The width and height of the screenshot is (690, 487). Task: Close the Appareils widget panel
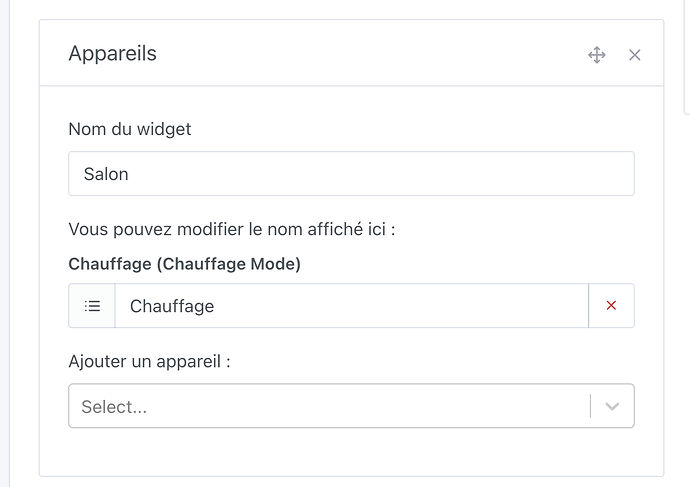635,55
